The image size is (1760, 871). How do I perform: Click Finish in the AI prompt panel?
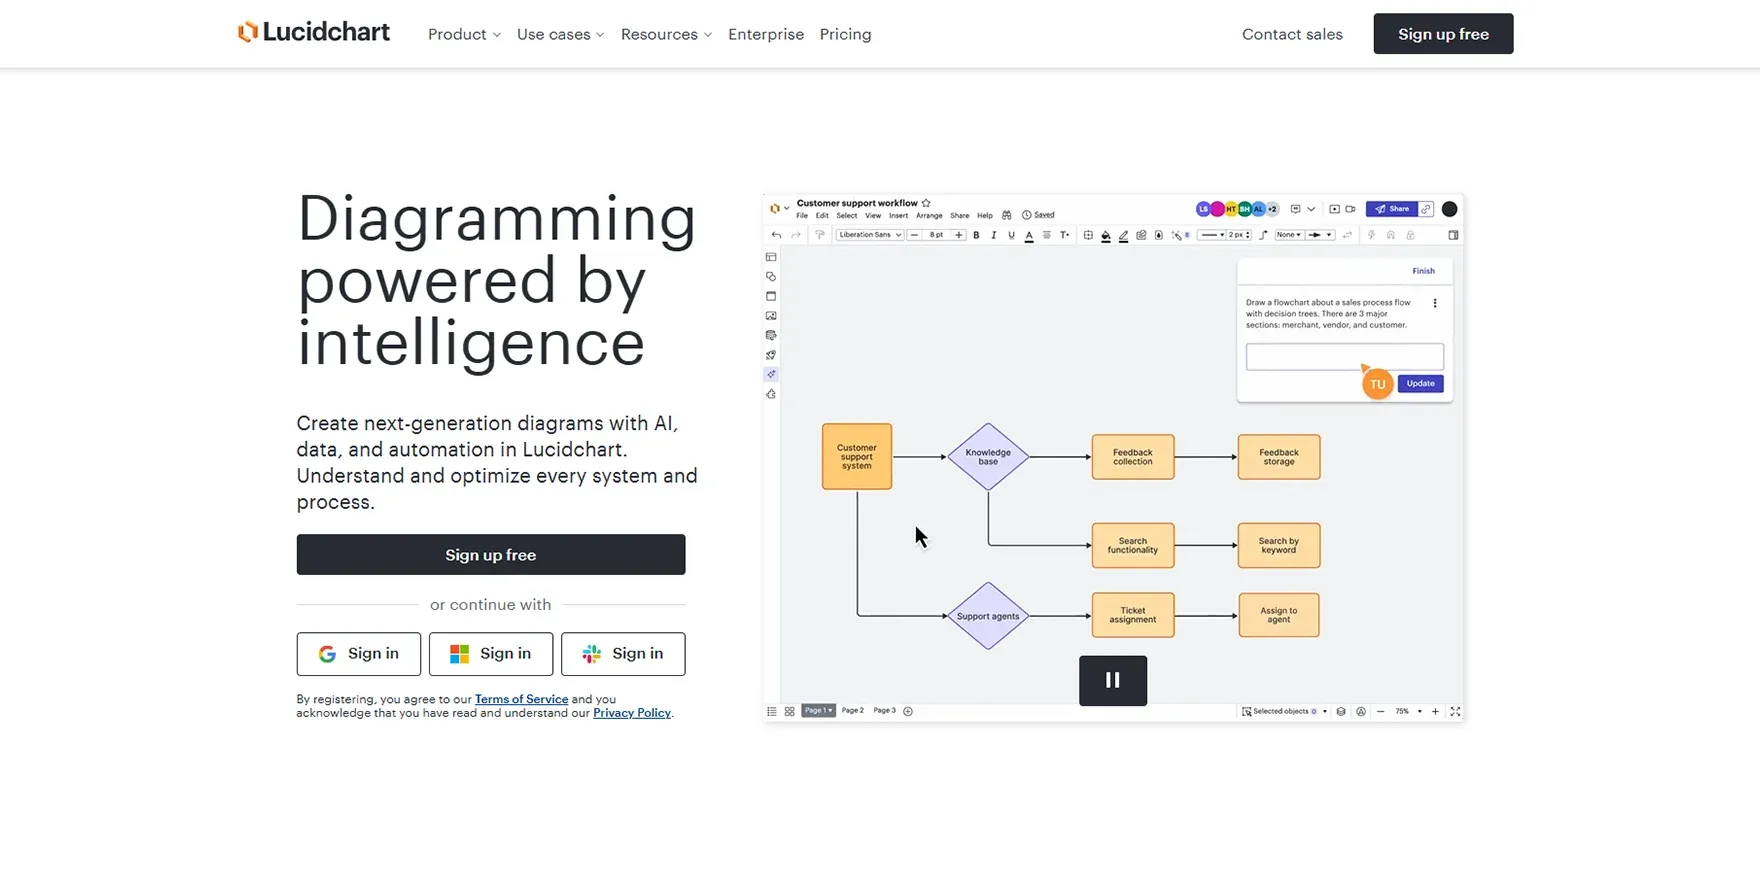[x=1423, y=271]
